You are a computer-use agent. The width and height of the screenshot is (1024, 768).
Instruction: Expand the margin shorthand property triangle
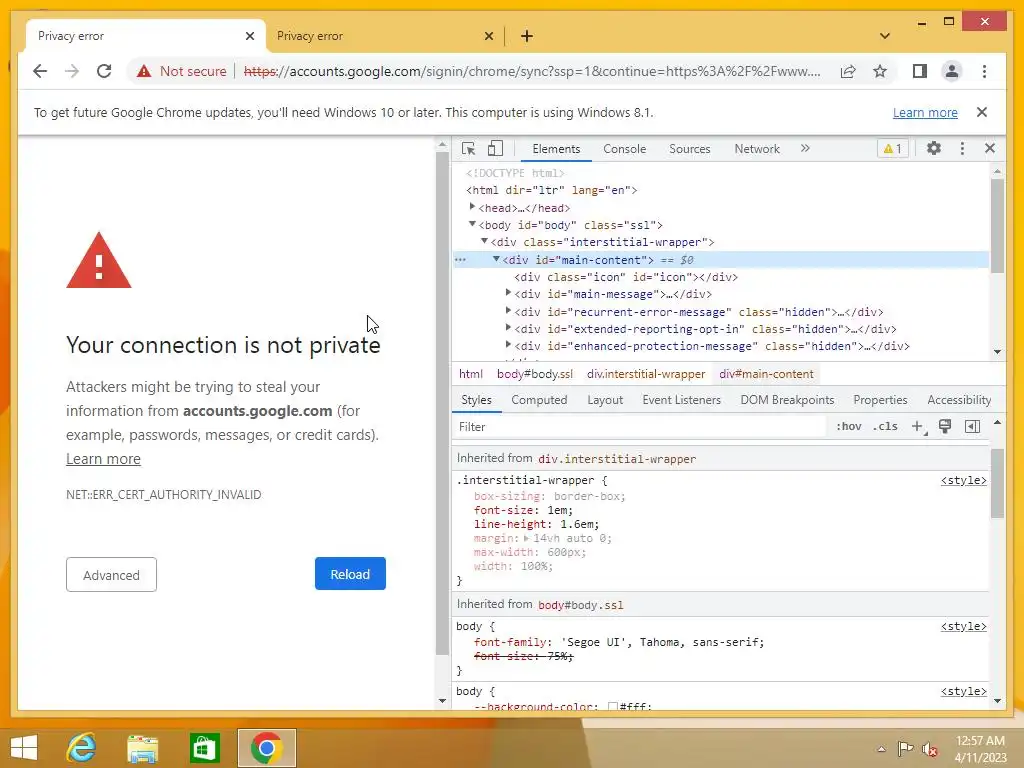point(526,539)
